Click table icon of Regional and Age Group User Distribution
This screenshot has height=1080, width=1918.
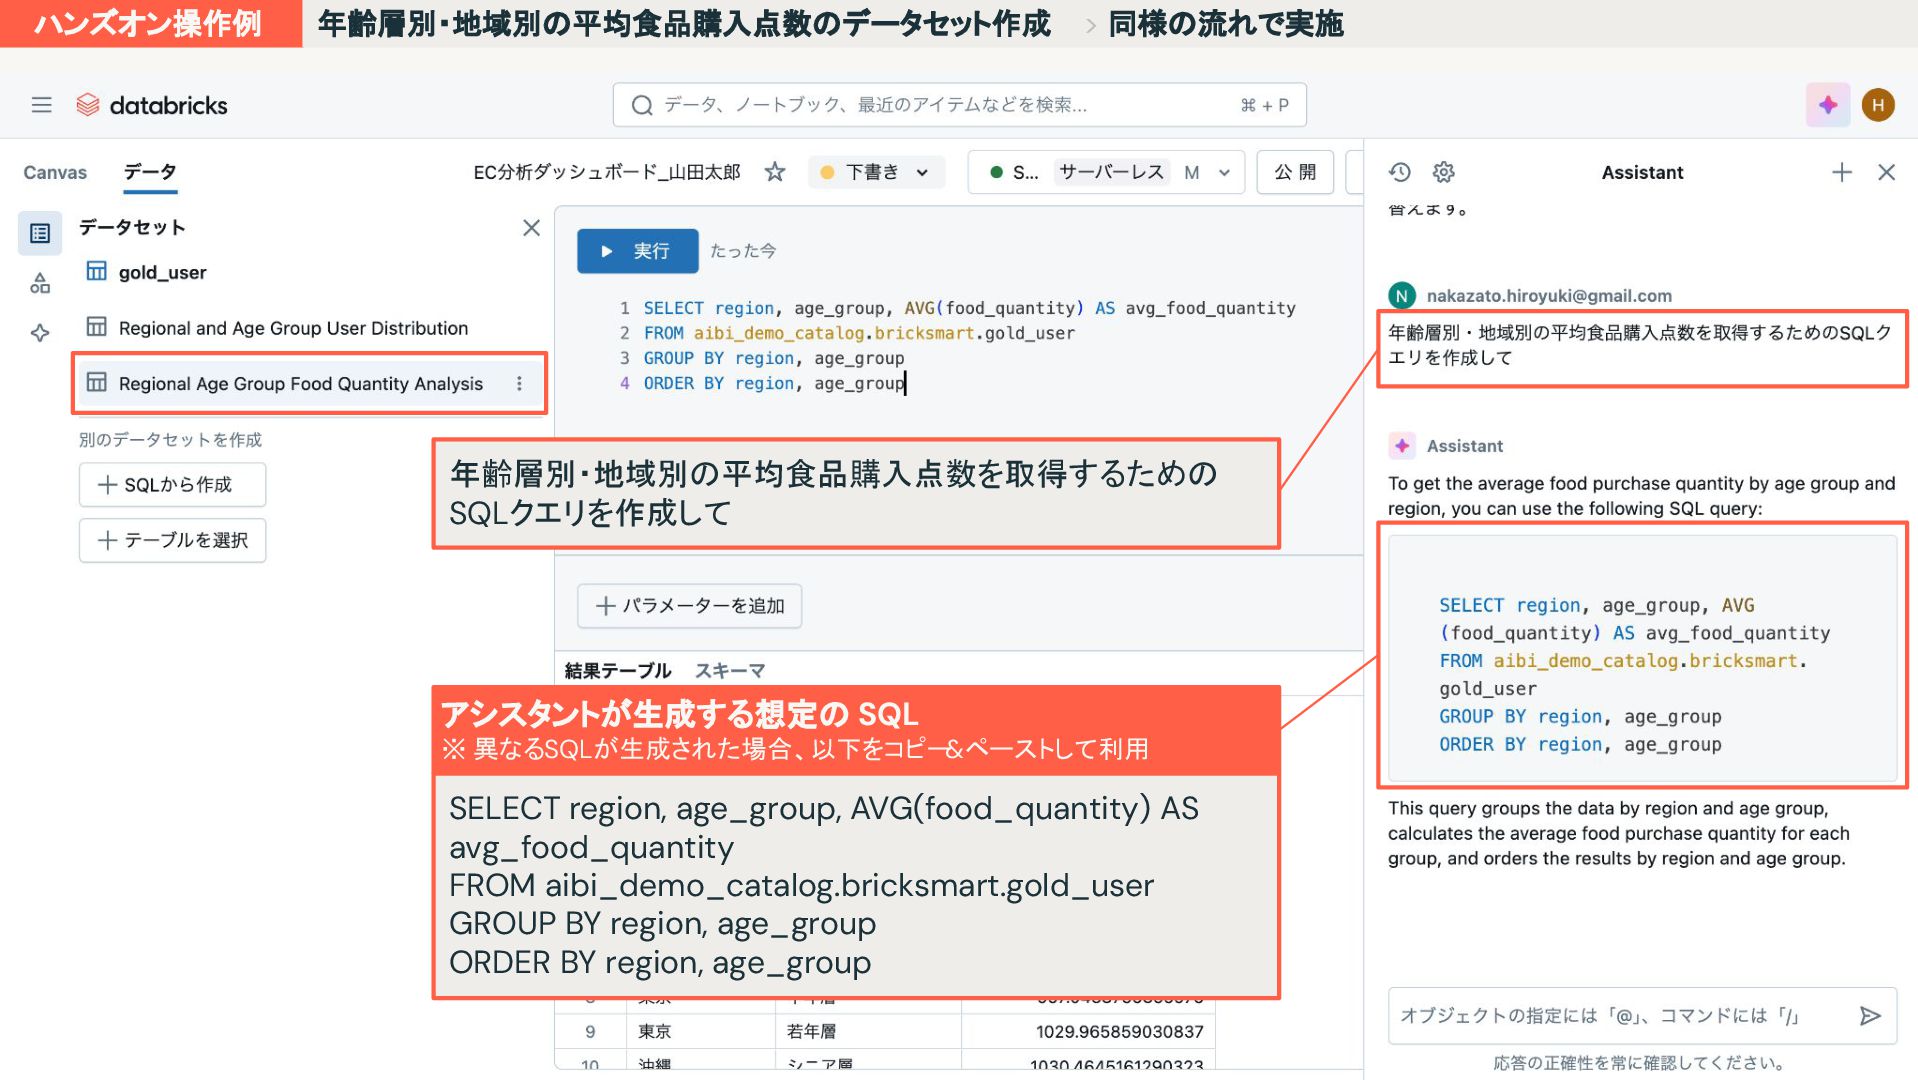pos(96,327)
